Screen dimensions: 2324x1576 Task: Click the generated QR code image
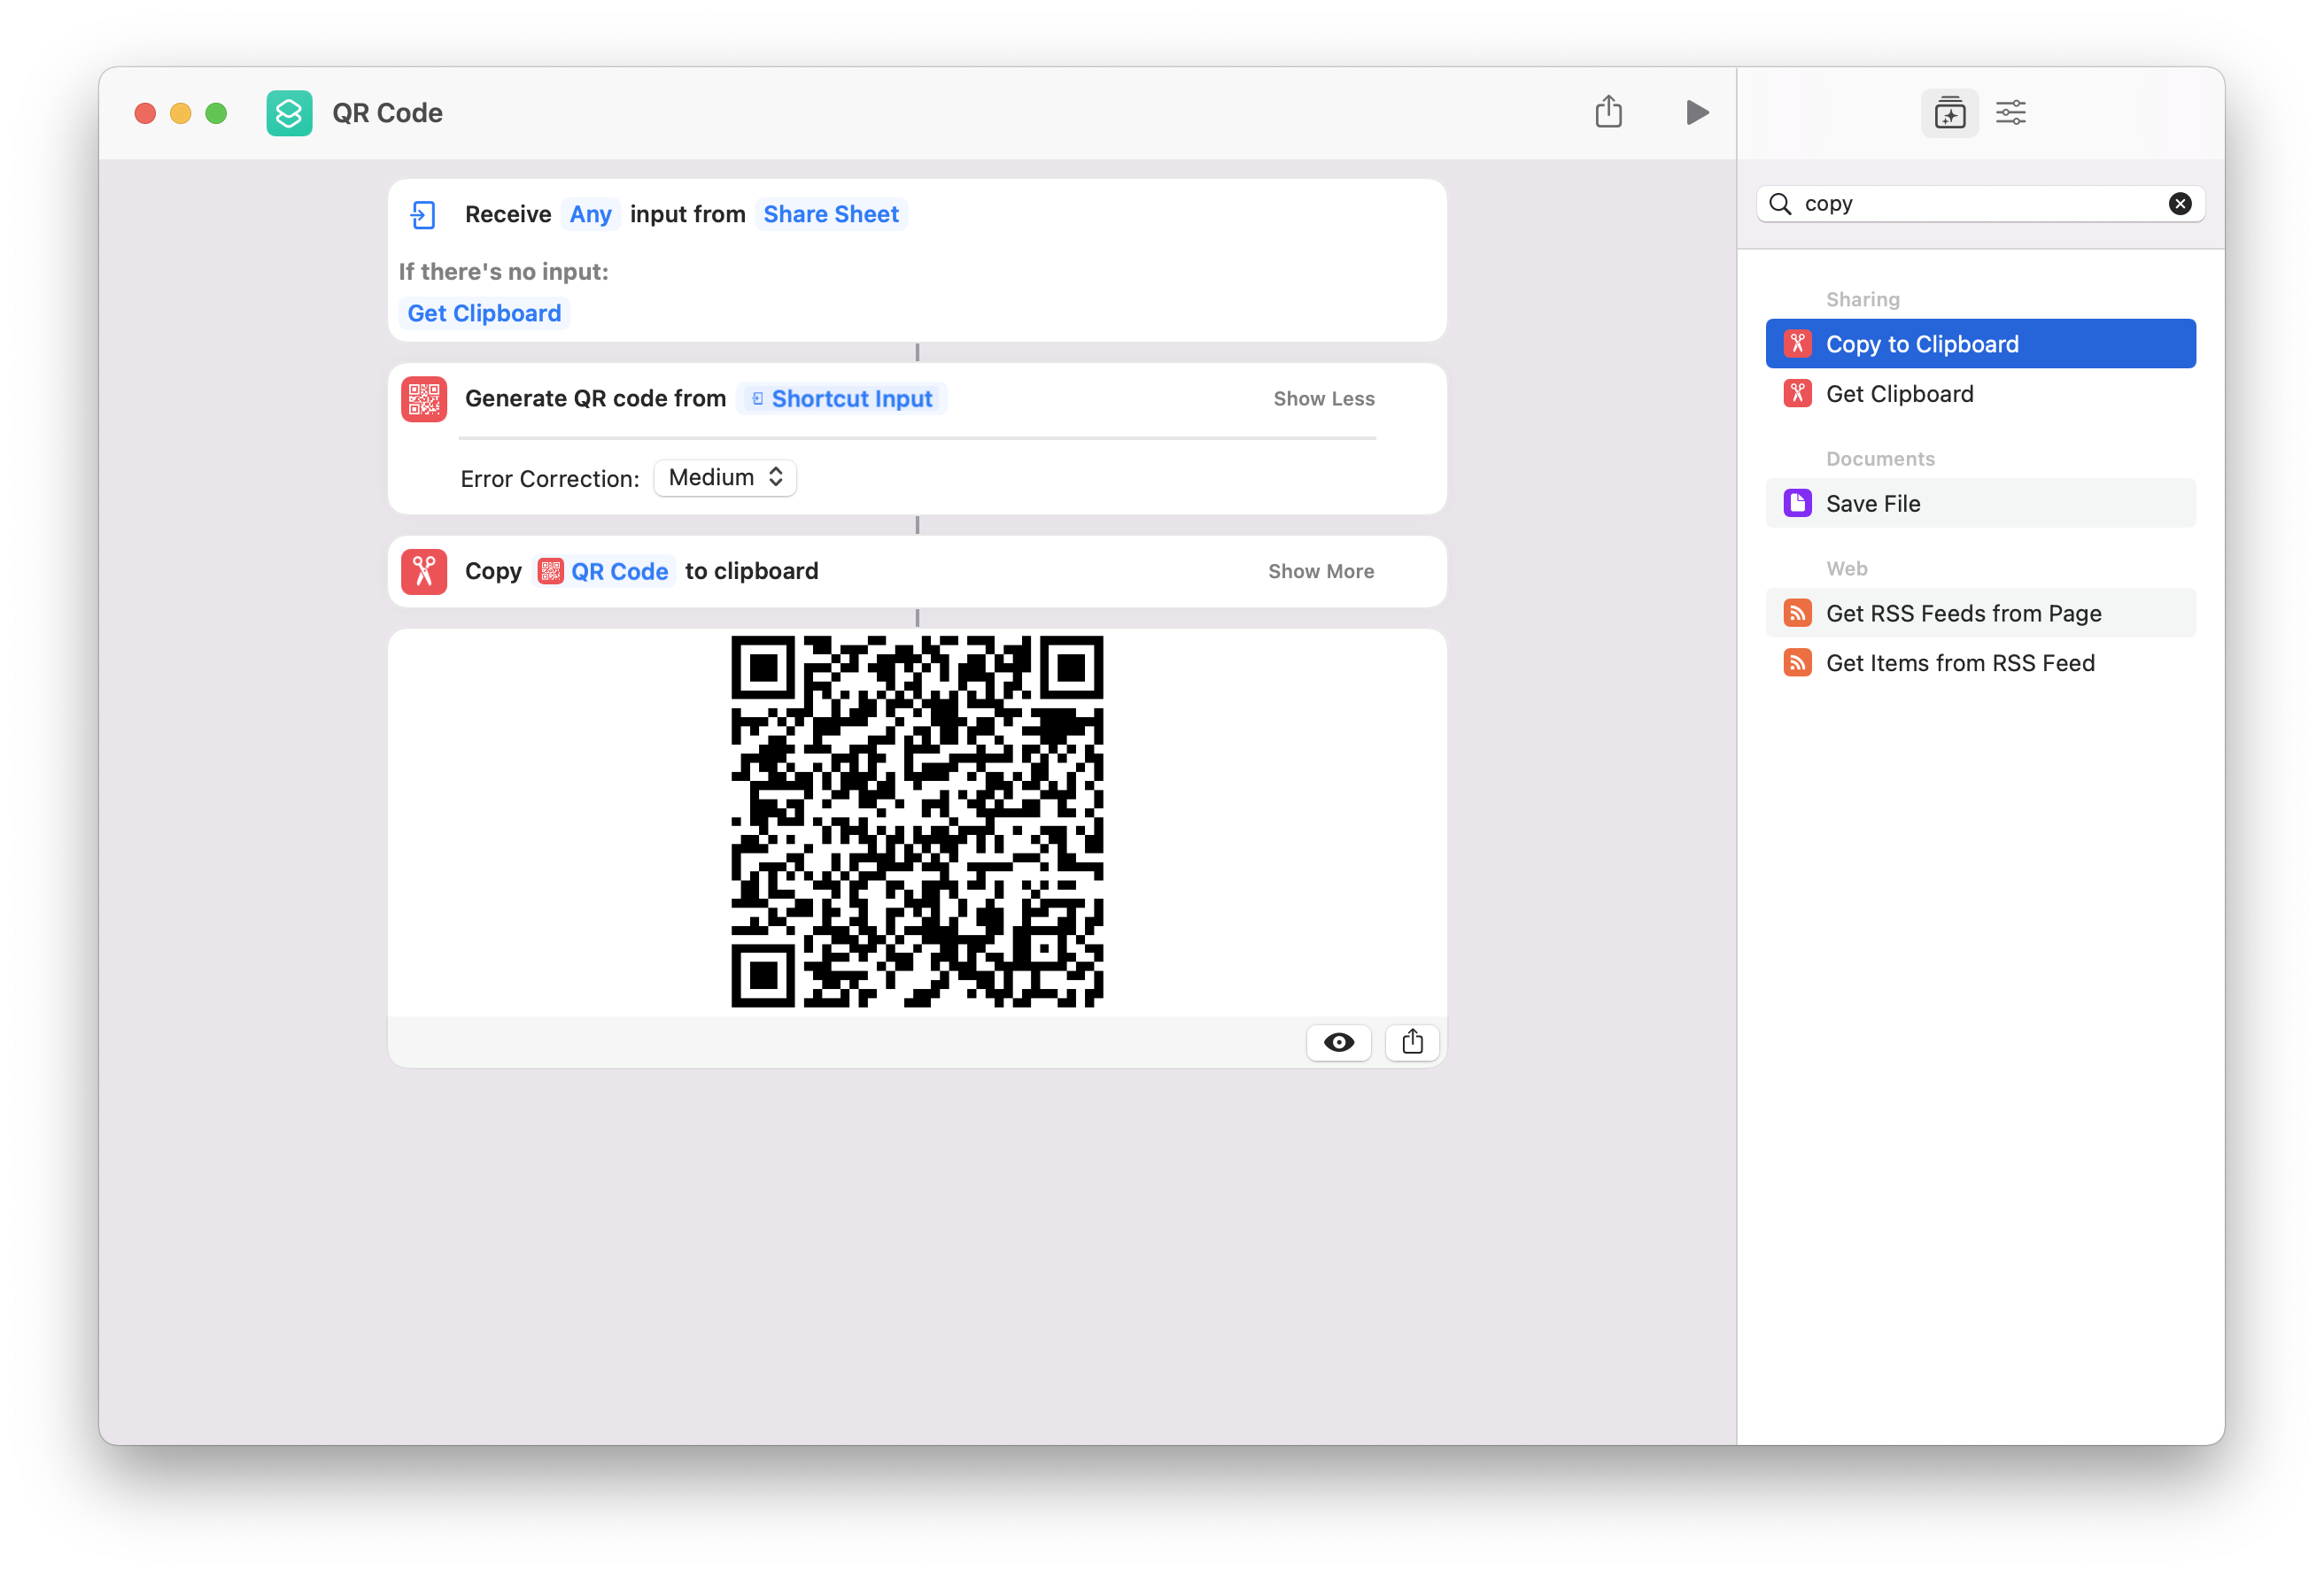[x=917, y=822]
